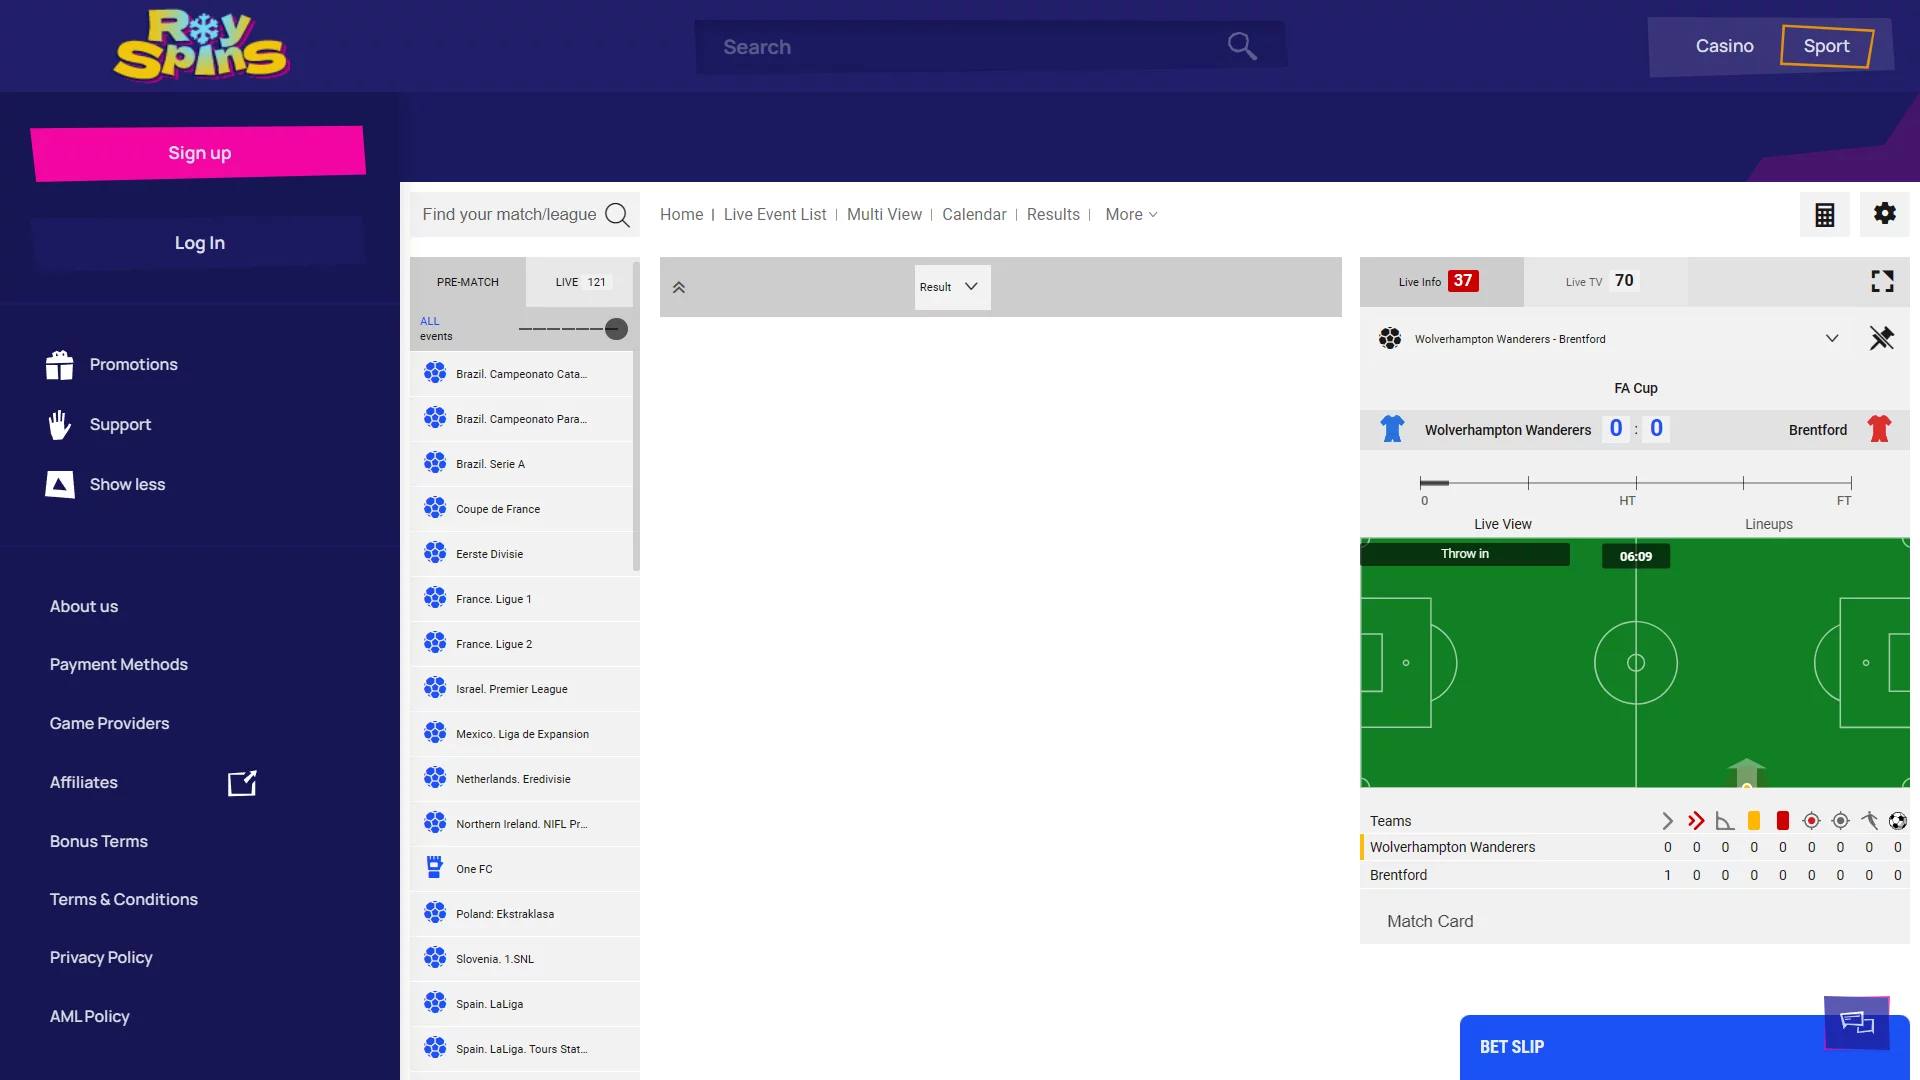Screen dimensions: 1920x1080
Task: Go to sportsbook Home
Action: click(681, 215)
